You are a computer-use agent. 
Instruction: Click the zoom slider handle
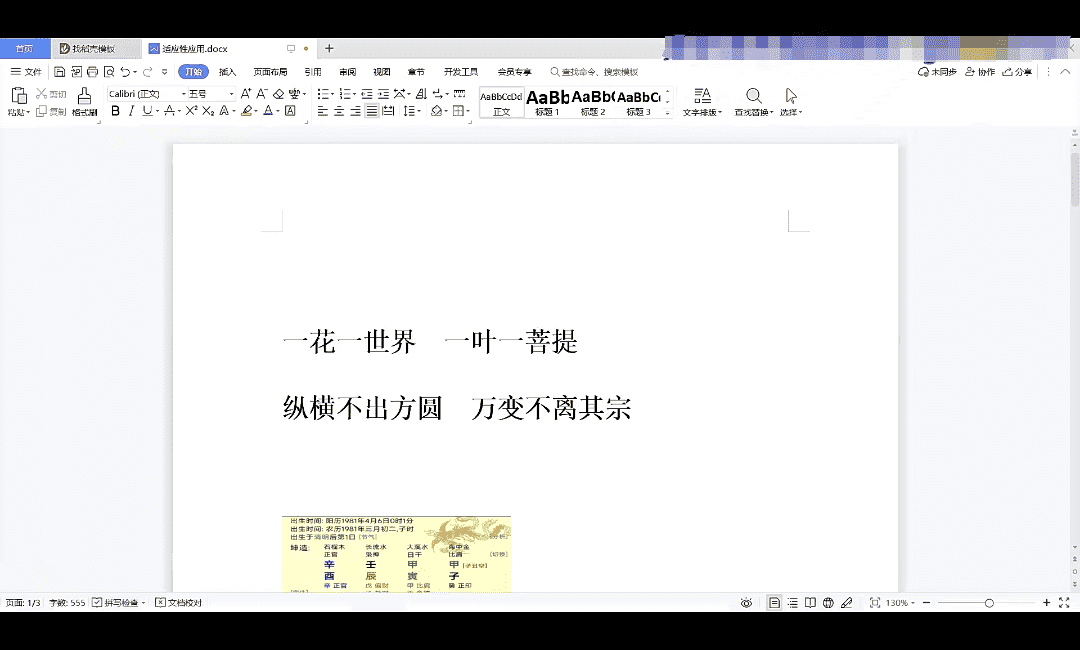(989, 603)
